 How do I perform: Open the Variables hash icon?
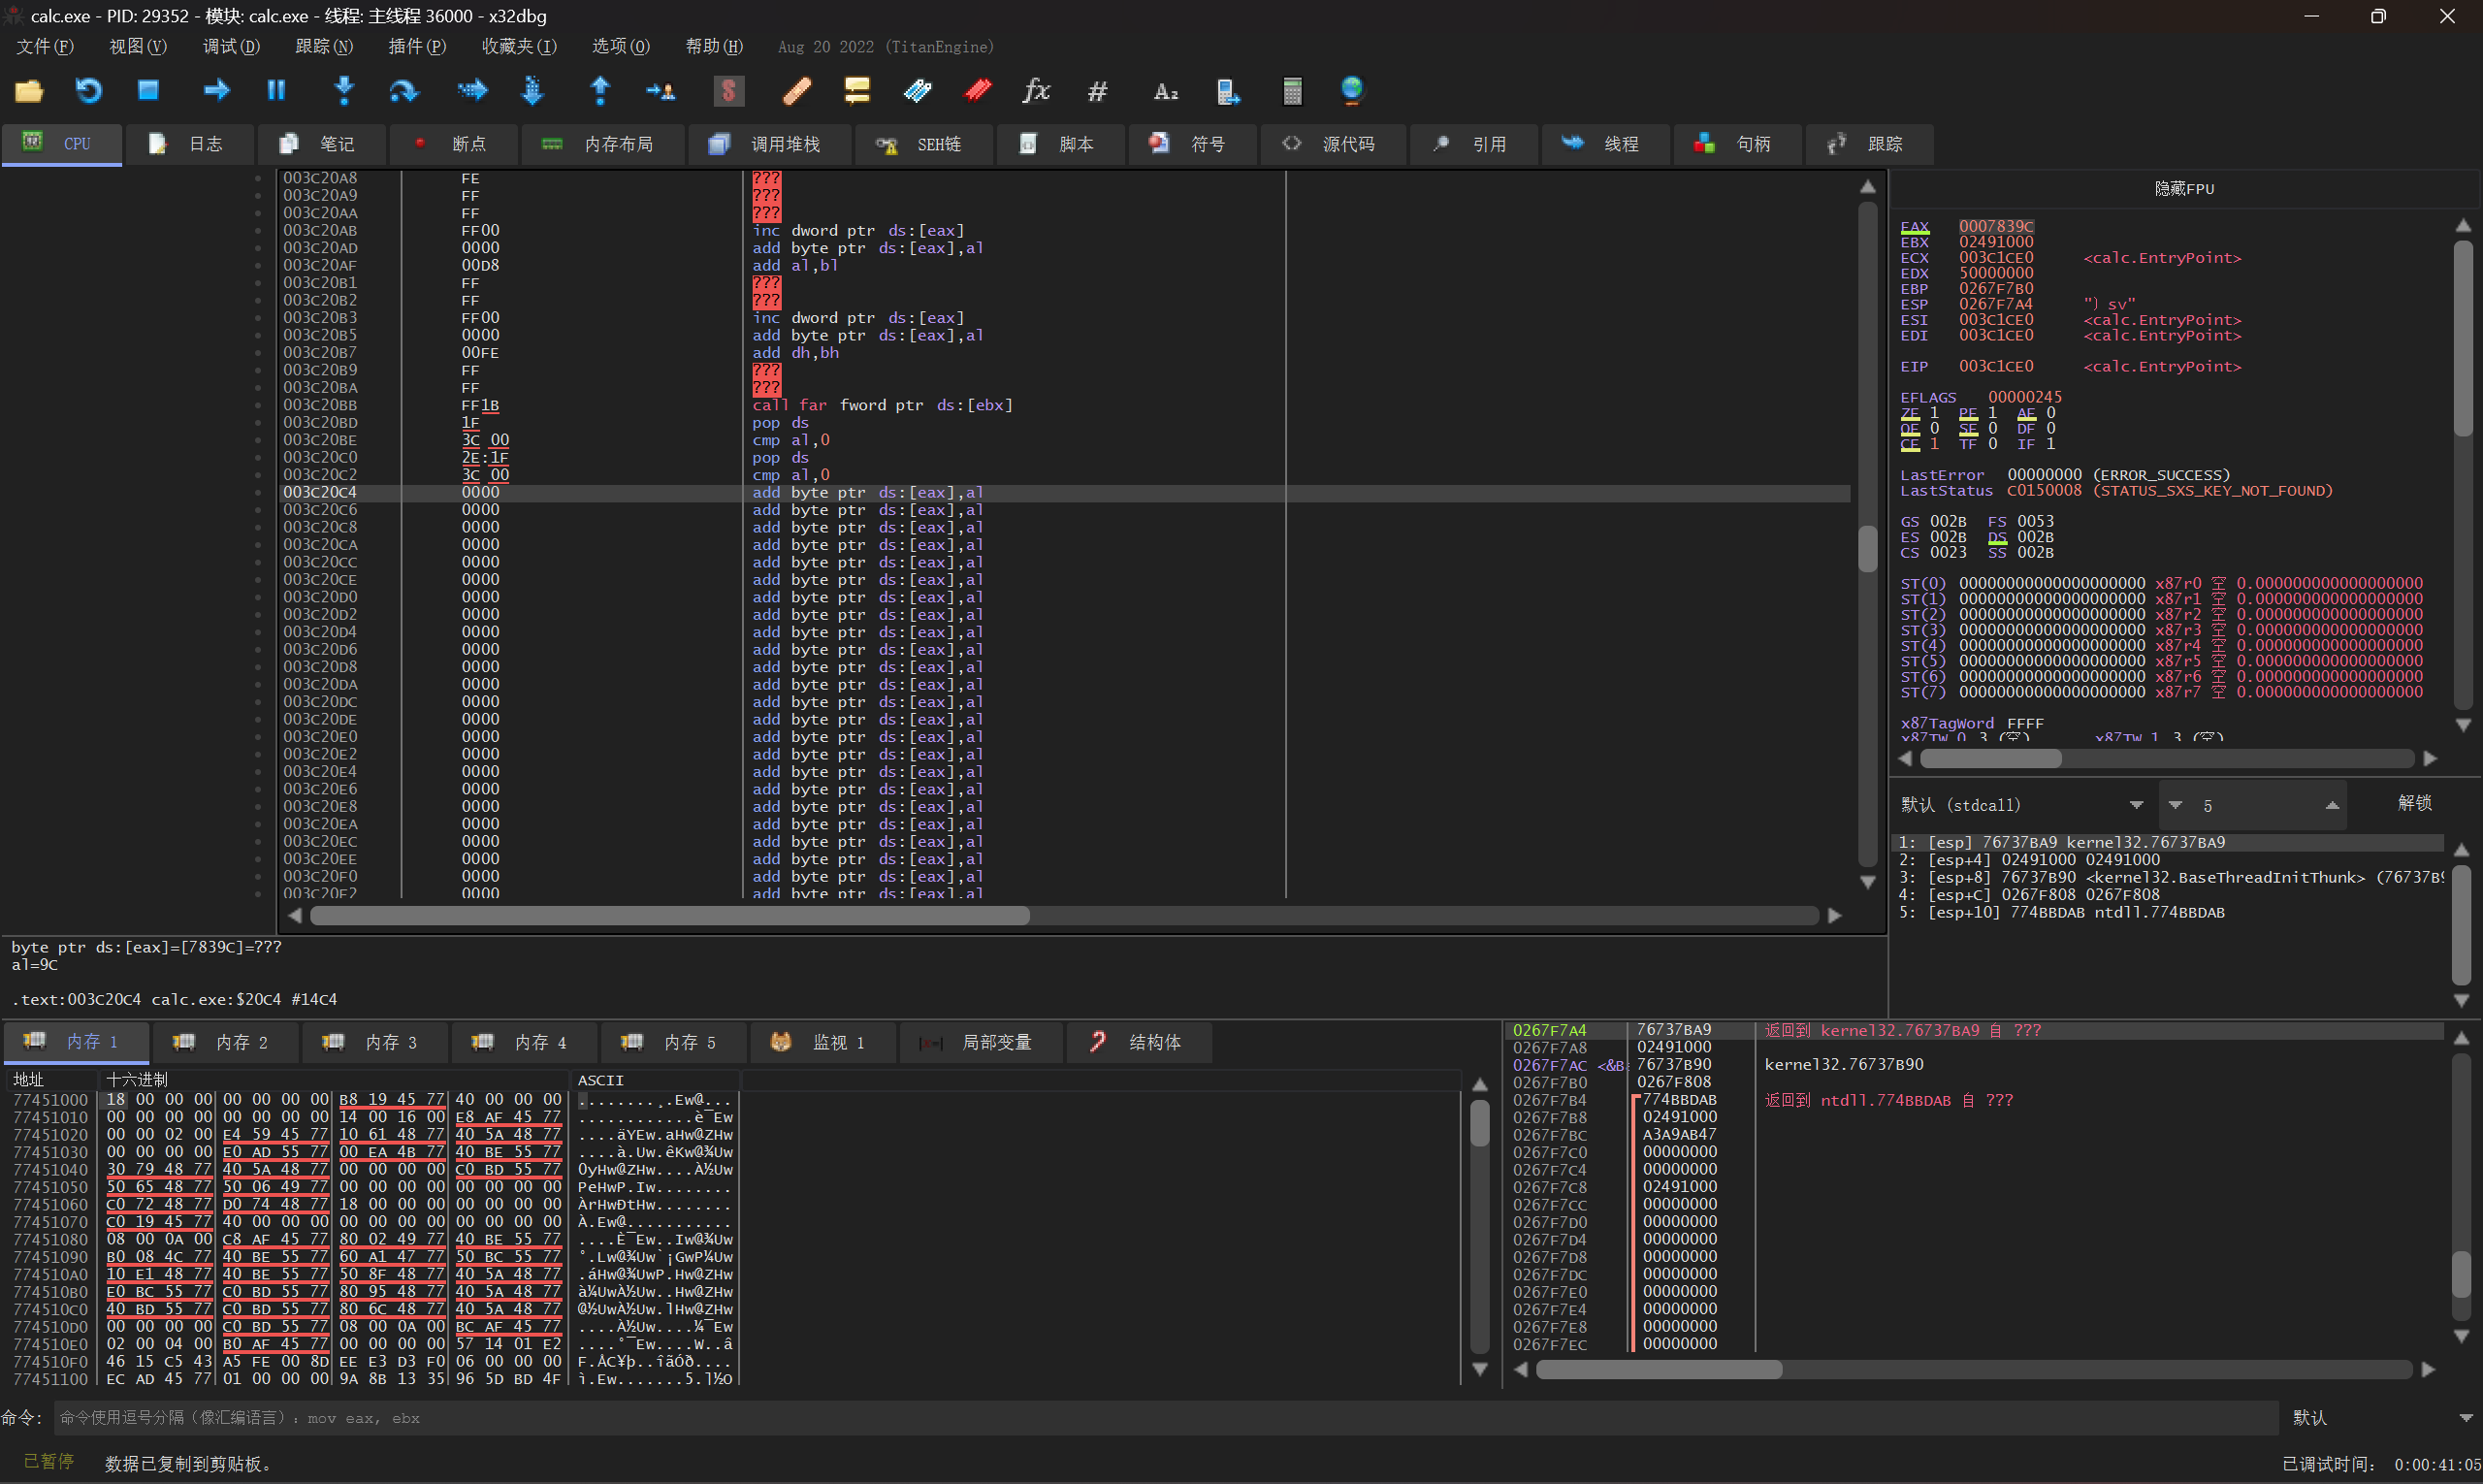tap(1097, 92)
